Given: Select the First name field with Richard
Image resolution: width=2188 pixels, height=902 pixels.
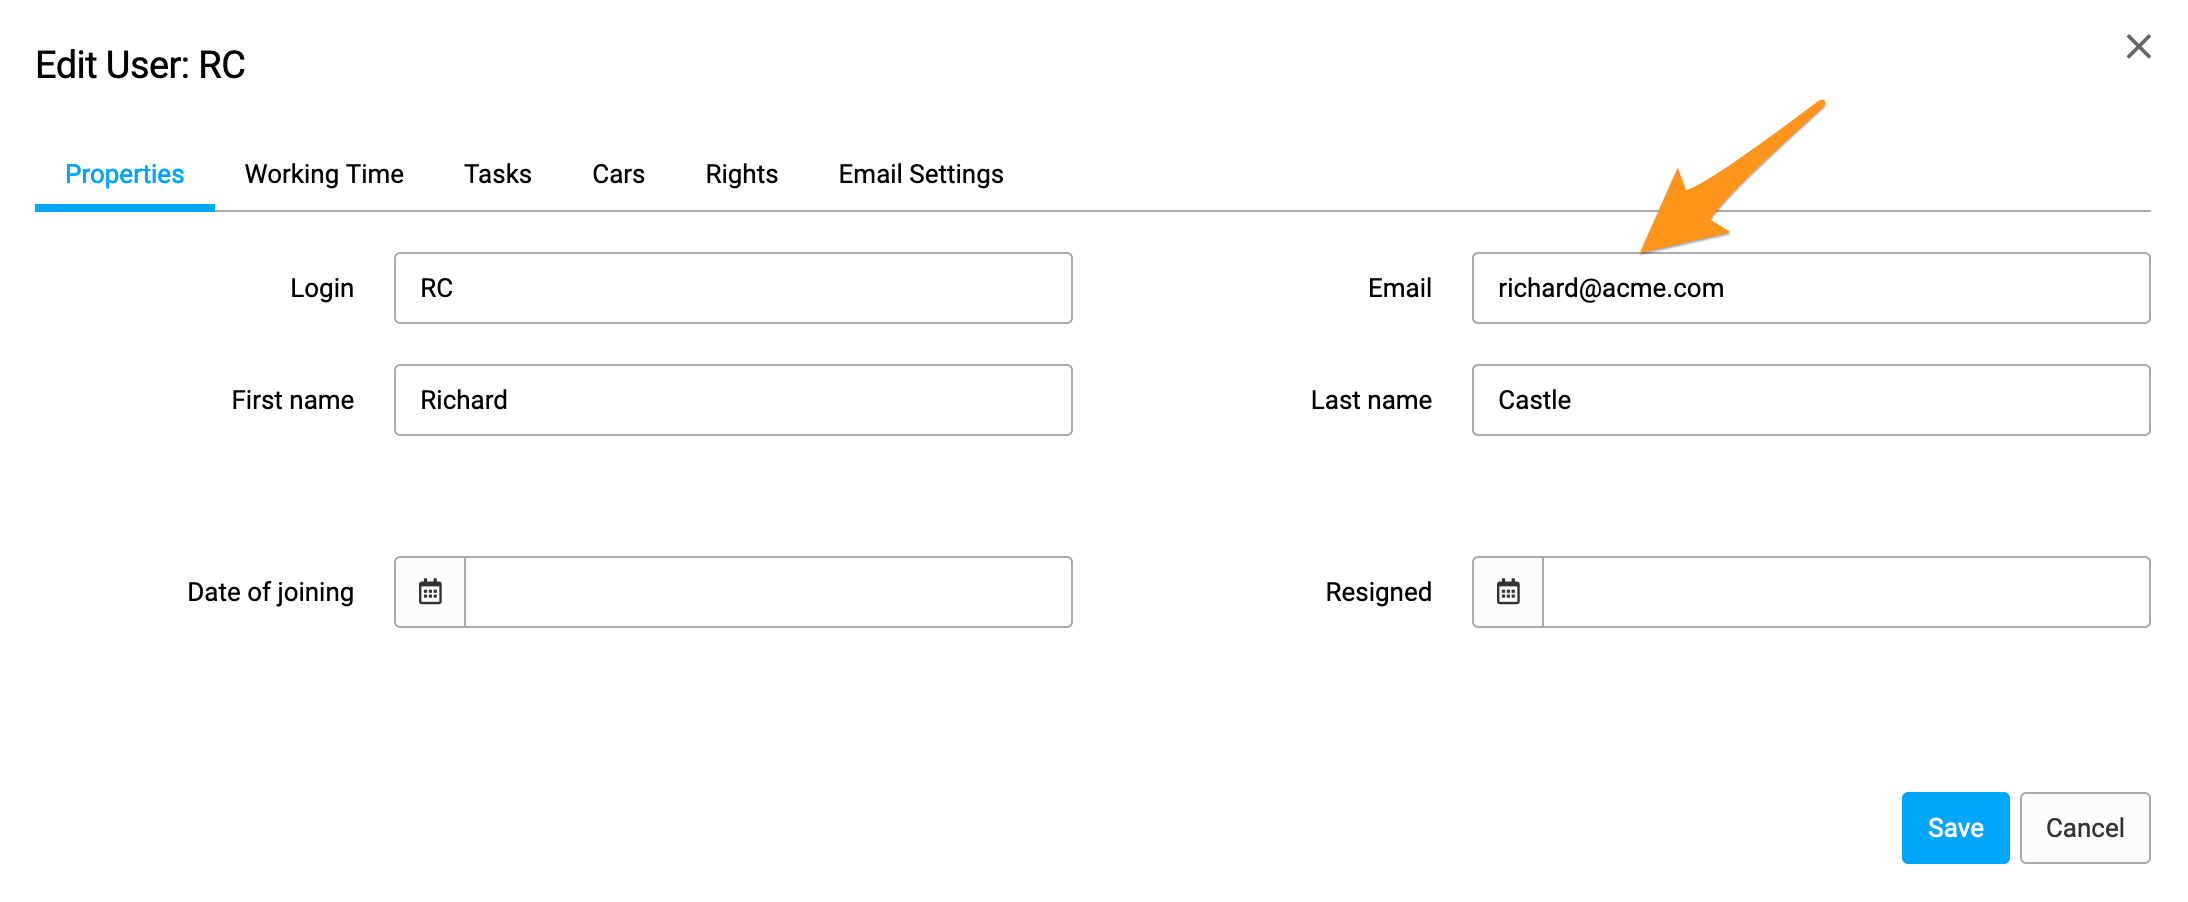Looking at the screenshot, I should [x=733, y=400].
